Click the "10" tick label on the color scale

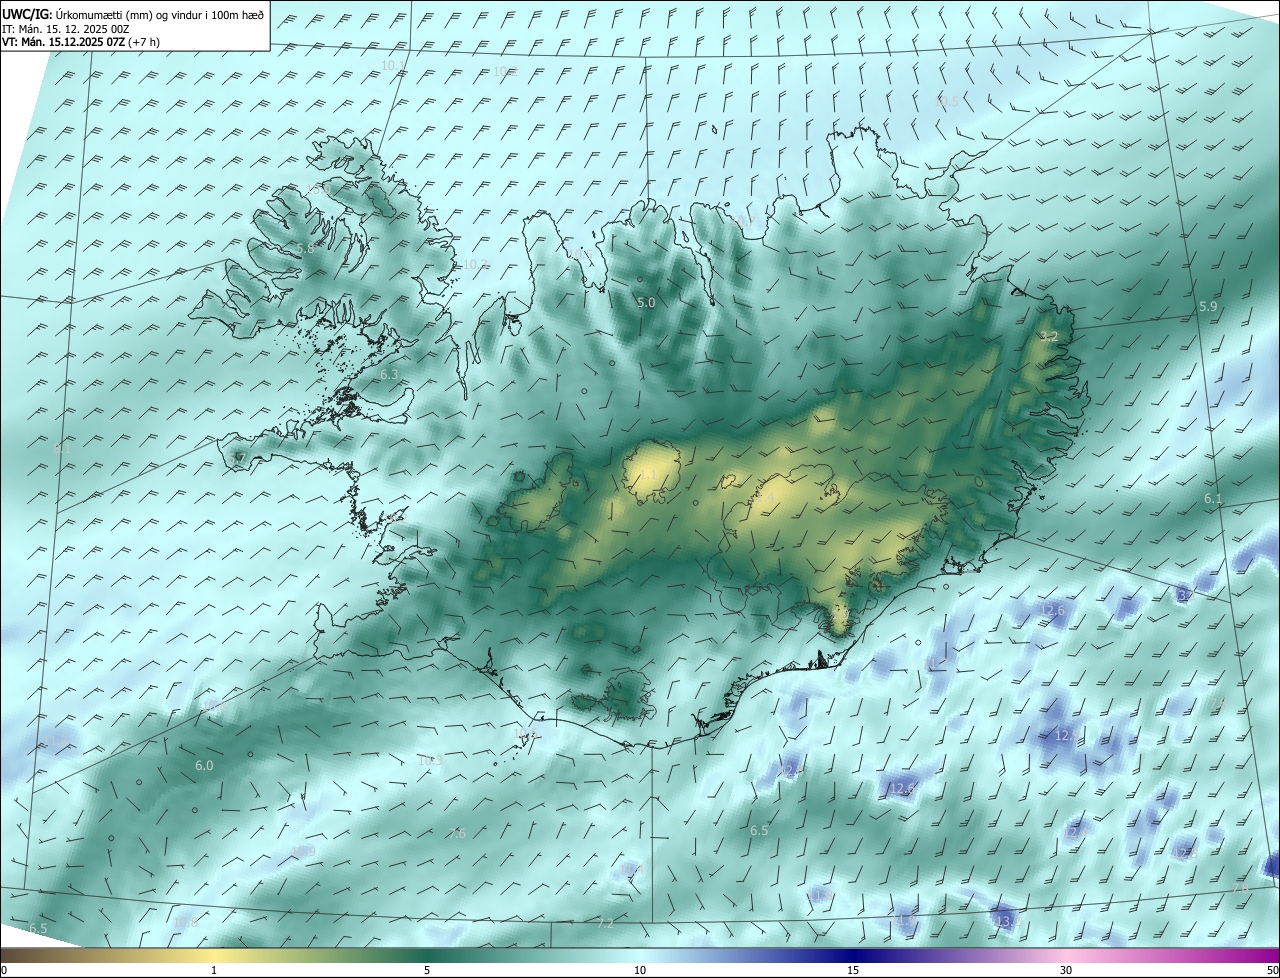coord(640,970)
